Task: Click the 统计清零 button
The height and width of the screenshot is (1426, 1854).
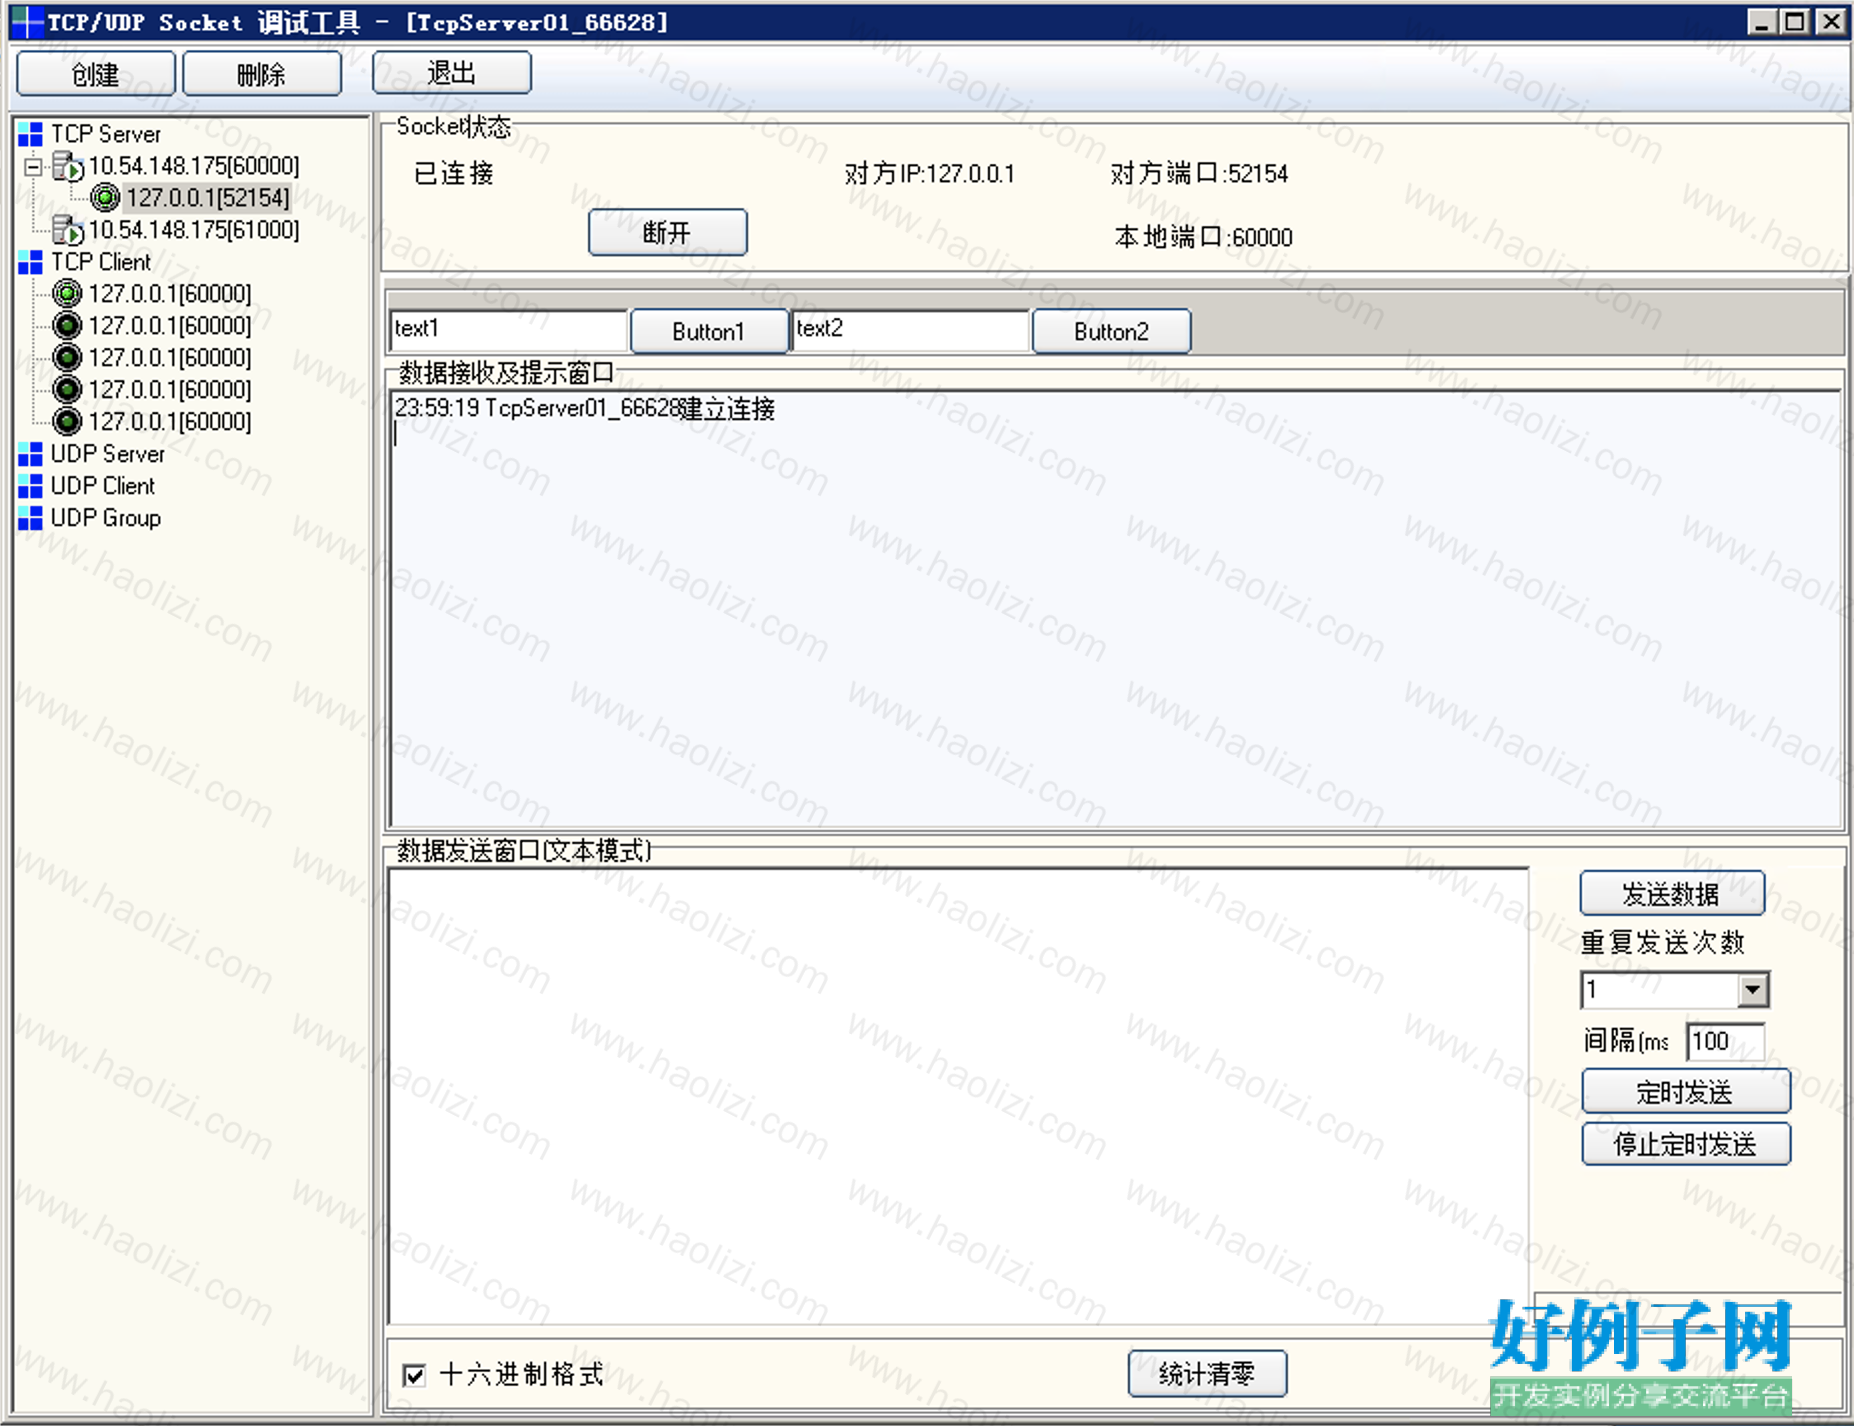Action: 1207,1373
